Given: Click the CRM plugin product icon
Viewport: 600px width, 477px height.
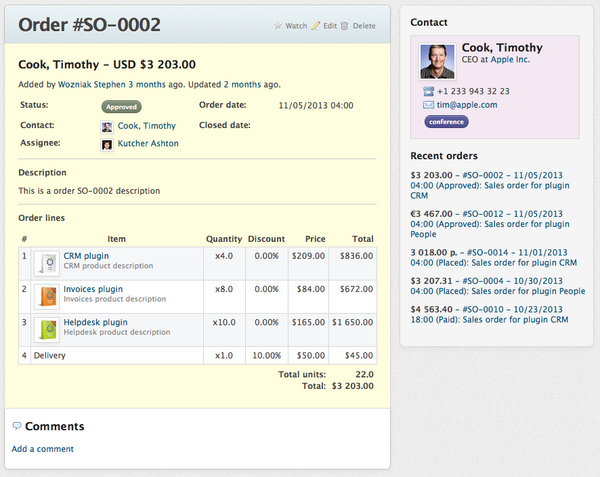Looking at the screenshot, I should tap(47, 263).
